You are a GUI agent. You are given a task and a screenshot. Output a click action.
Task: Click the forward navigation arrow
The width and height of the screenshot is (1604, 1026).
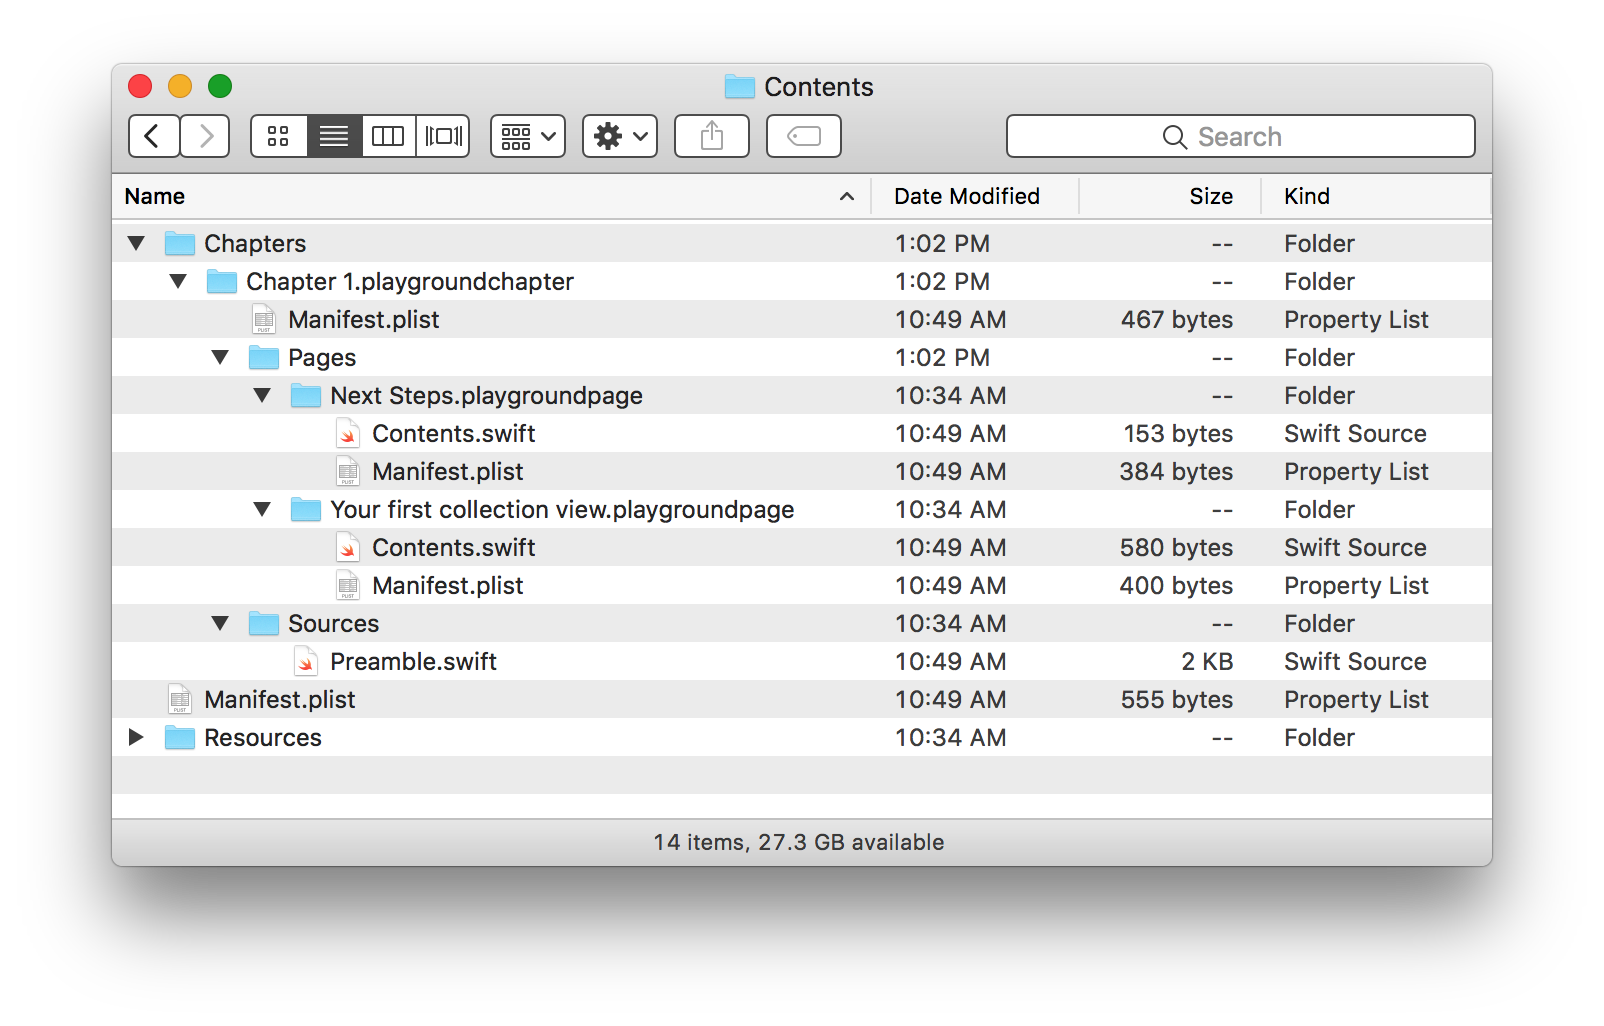pos(206,136)
